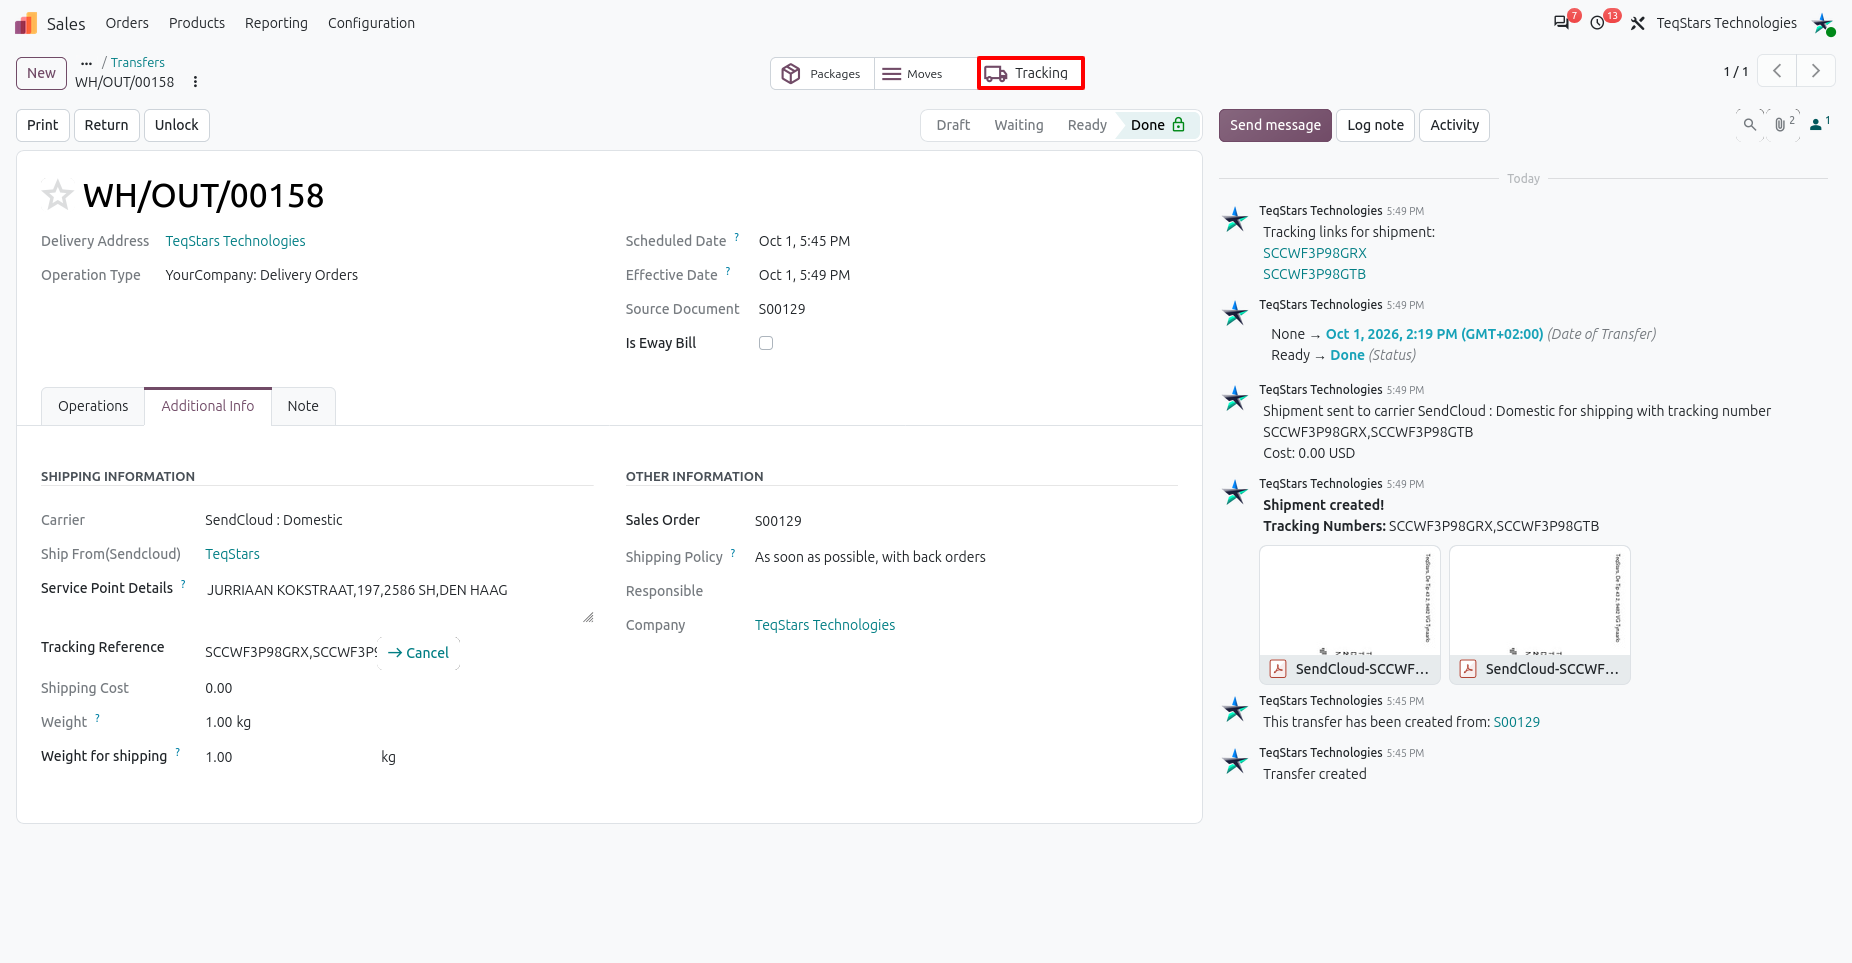This screenshot has width=1852, height=963.
Task: Click the Activity button
Action: point(1454,125)
